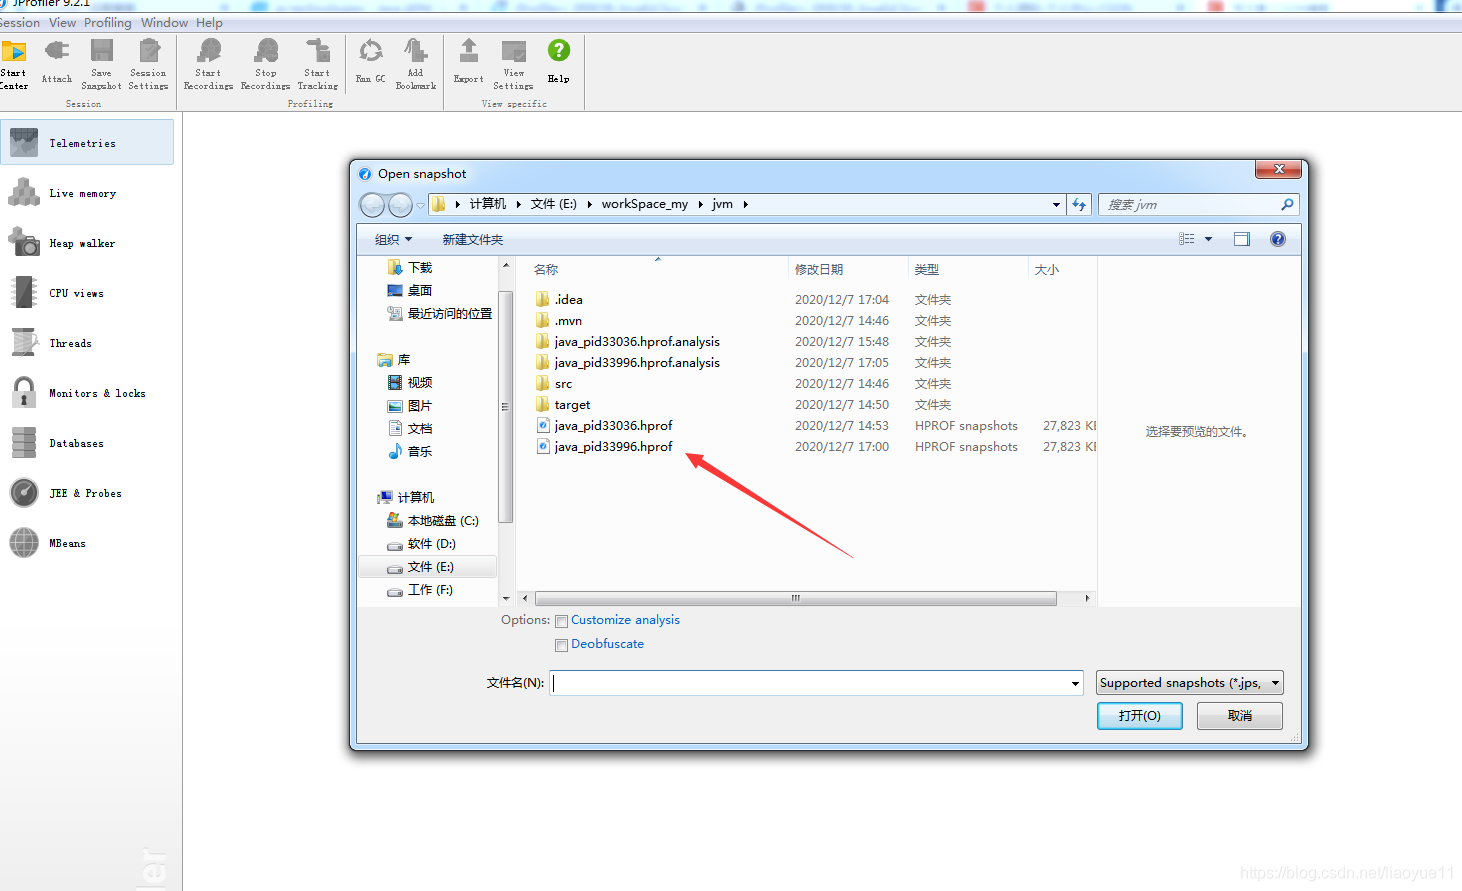Toggle the preview pane icon
The width and height of the screenshot is (1462, 891).
click(1242, 239)
